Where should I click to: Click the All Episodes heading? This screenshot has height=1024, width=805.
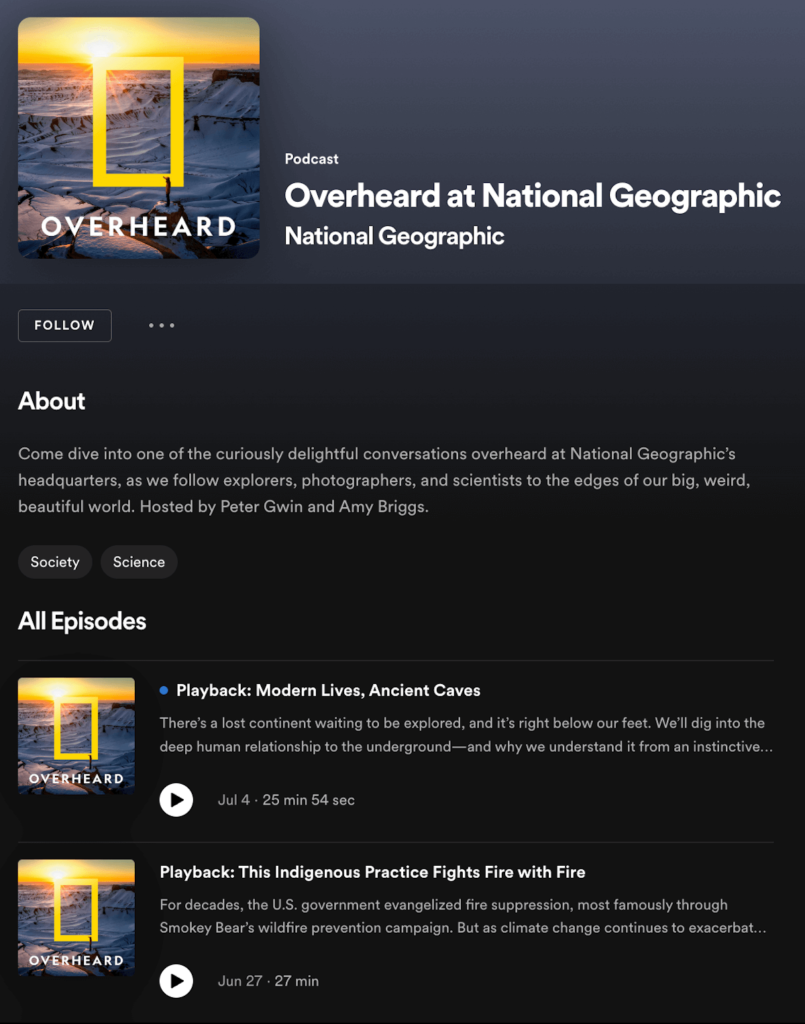click(x=82, y=621)
